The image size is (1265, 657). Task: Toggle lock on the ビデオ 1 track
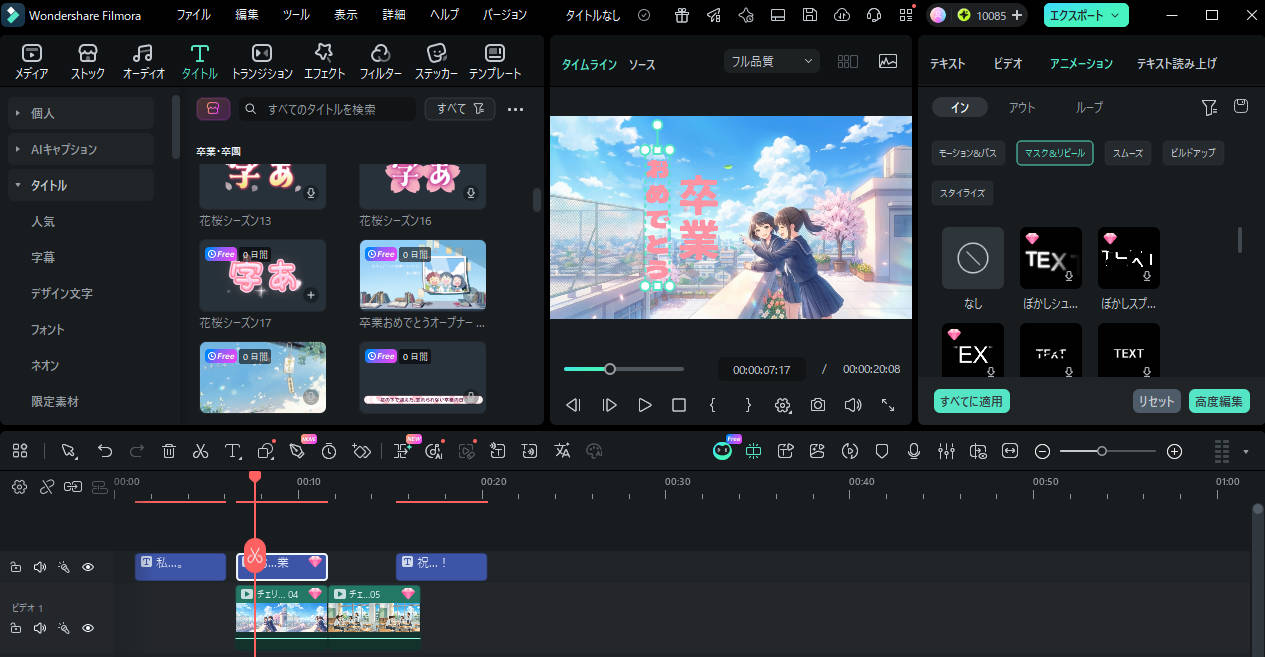[16, 628]
